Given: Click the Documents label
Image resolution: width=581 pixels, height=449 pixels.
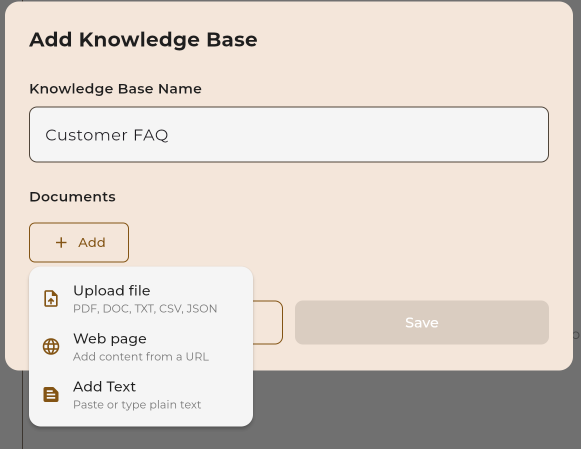Looking at the screenshot, I should pyautogui.click(x=72, y=197).
